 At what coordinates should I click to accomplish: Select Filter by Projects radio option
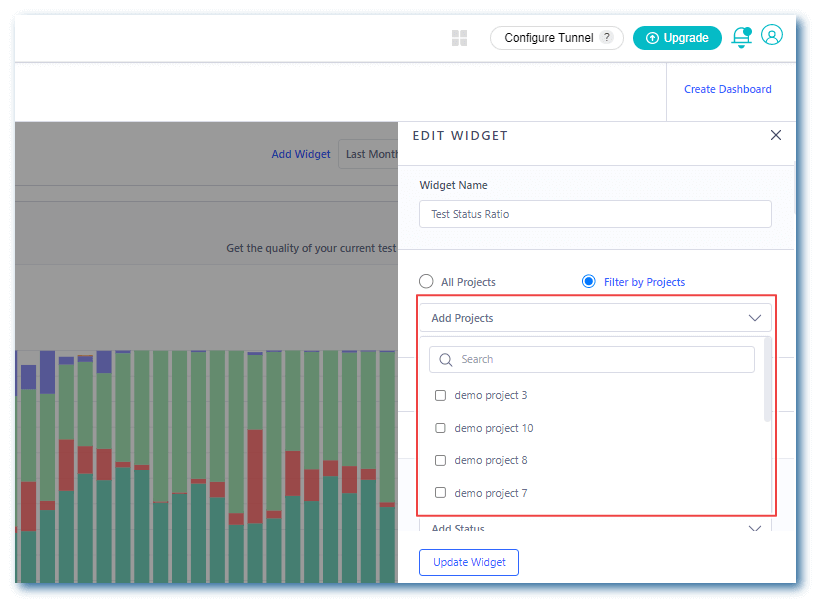pos(589,282)
